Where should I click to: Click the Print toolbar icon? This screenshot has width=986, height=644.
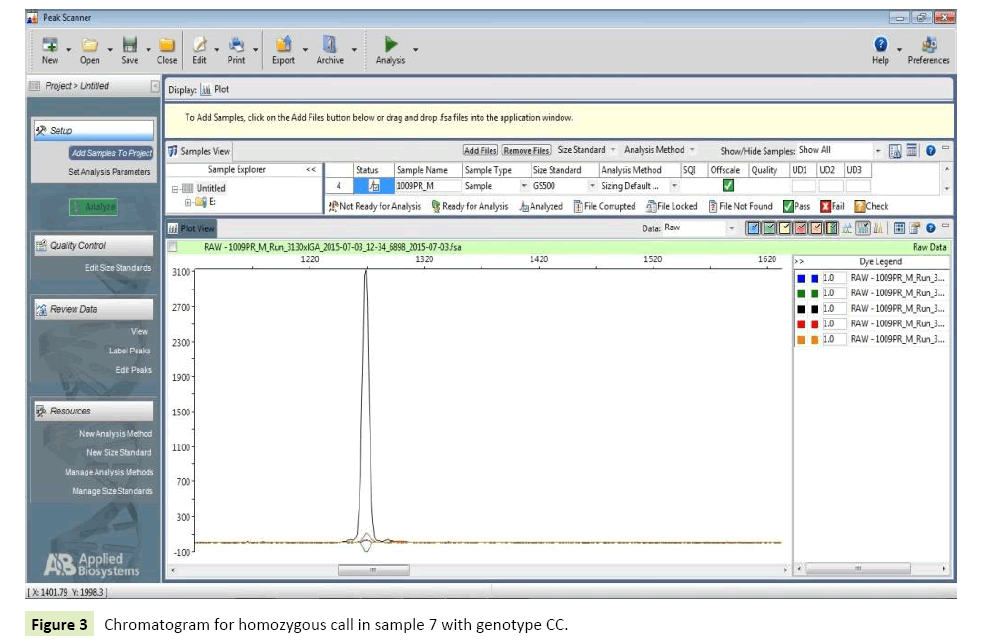tap(236, 45)
